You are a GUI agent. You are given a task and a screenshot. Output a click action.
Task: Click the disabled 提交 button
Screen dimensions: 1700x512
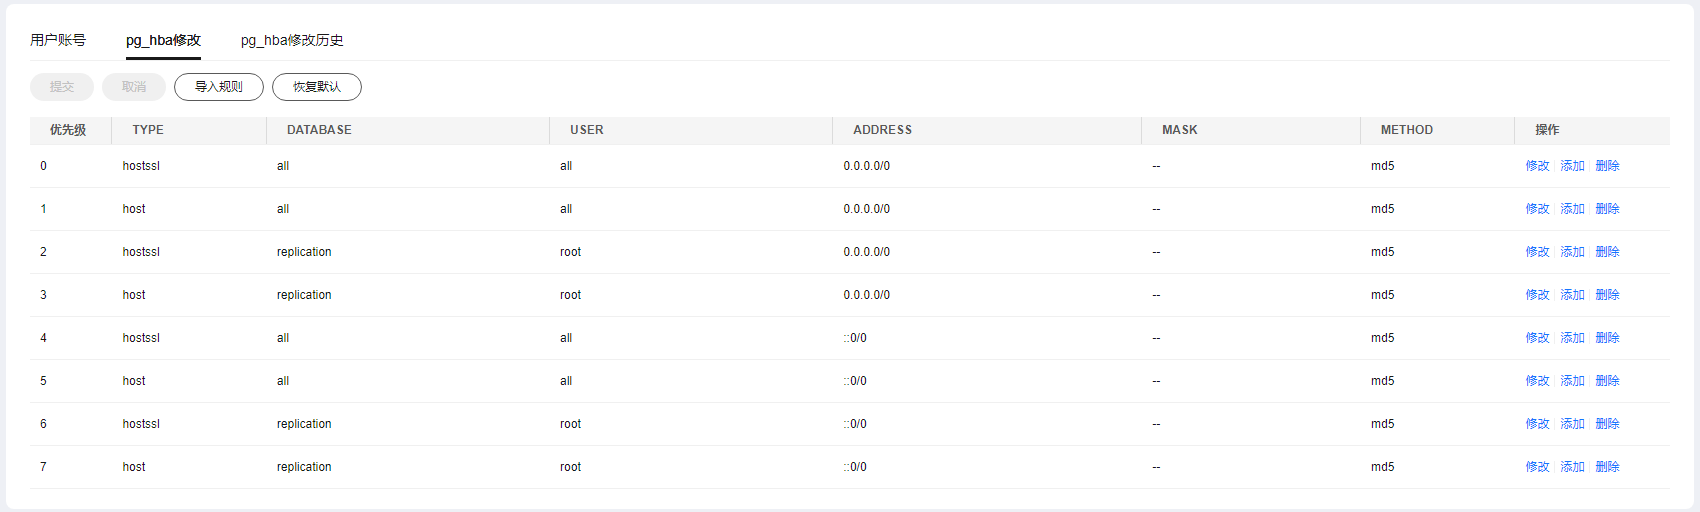tap(62, 87)
